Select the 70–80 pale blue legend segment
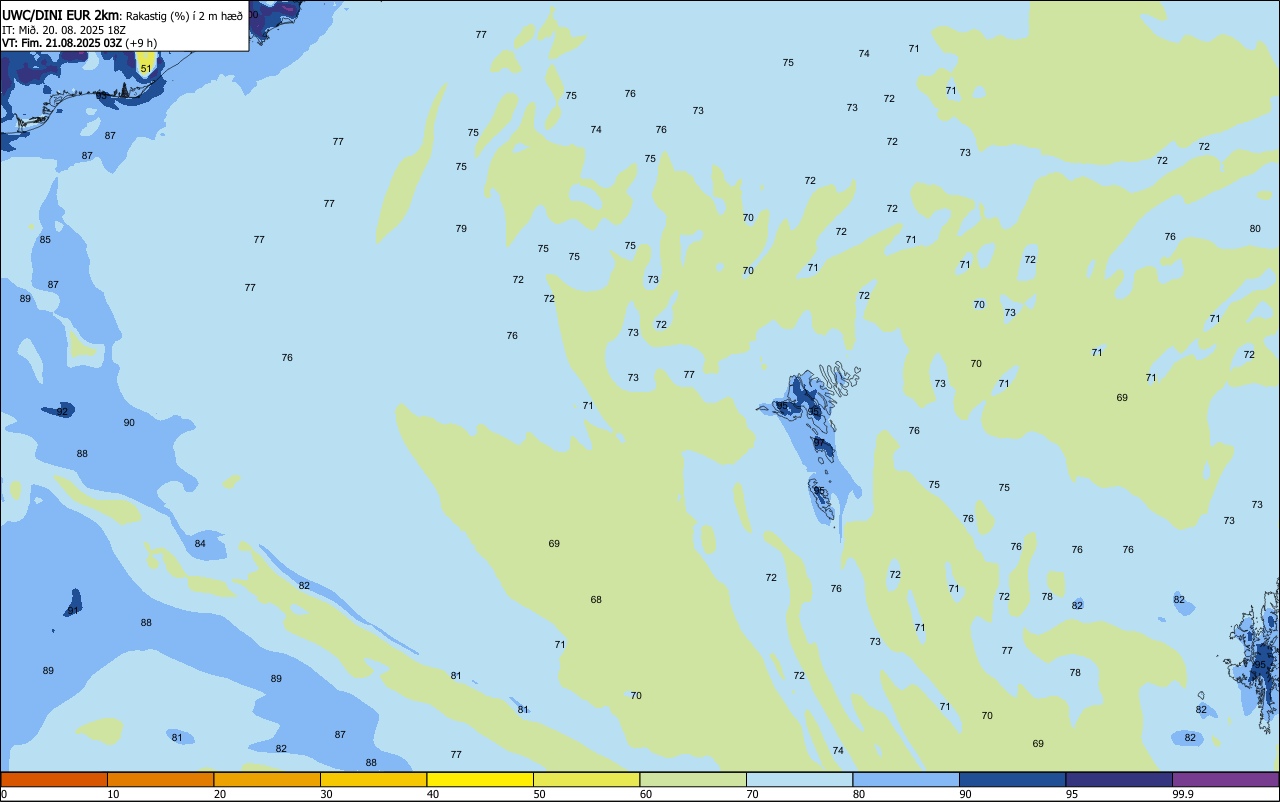The width and height of the screenshot is (1280, 802). click(799, 779)
